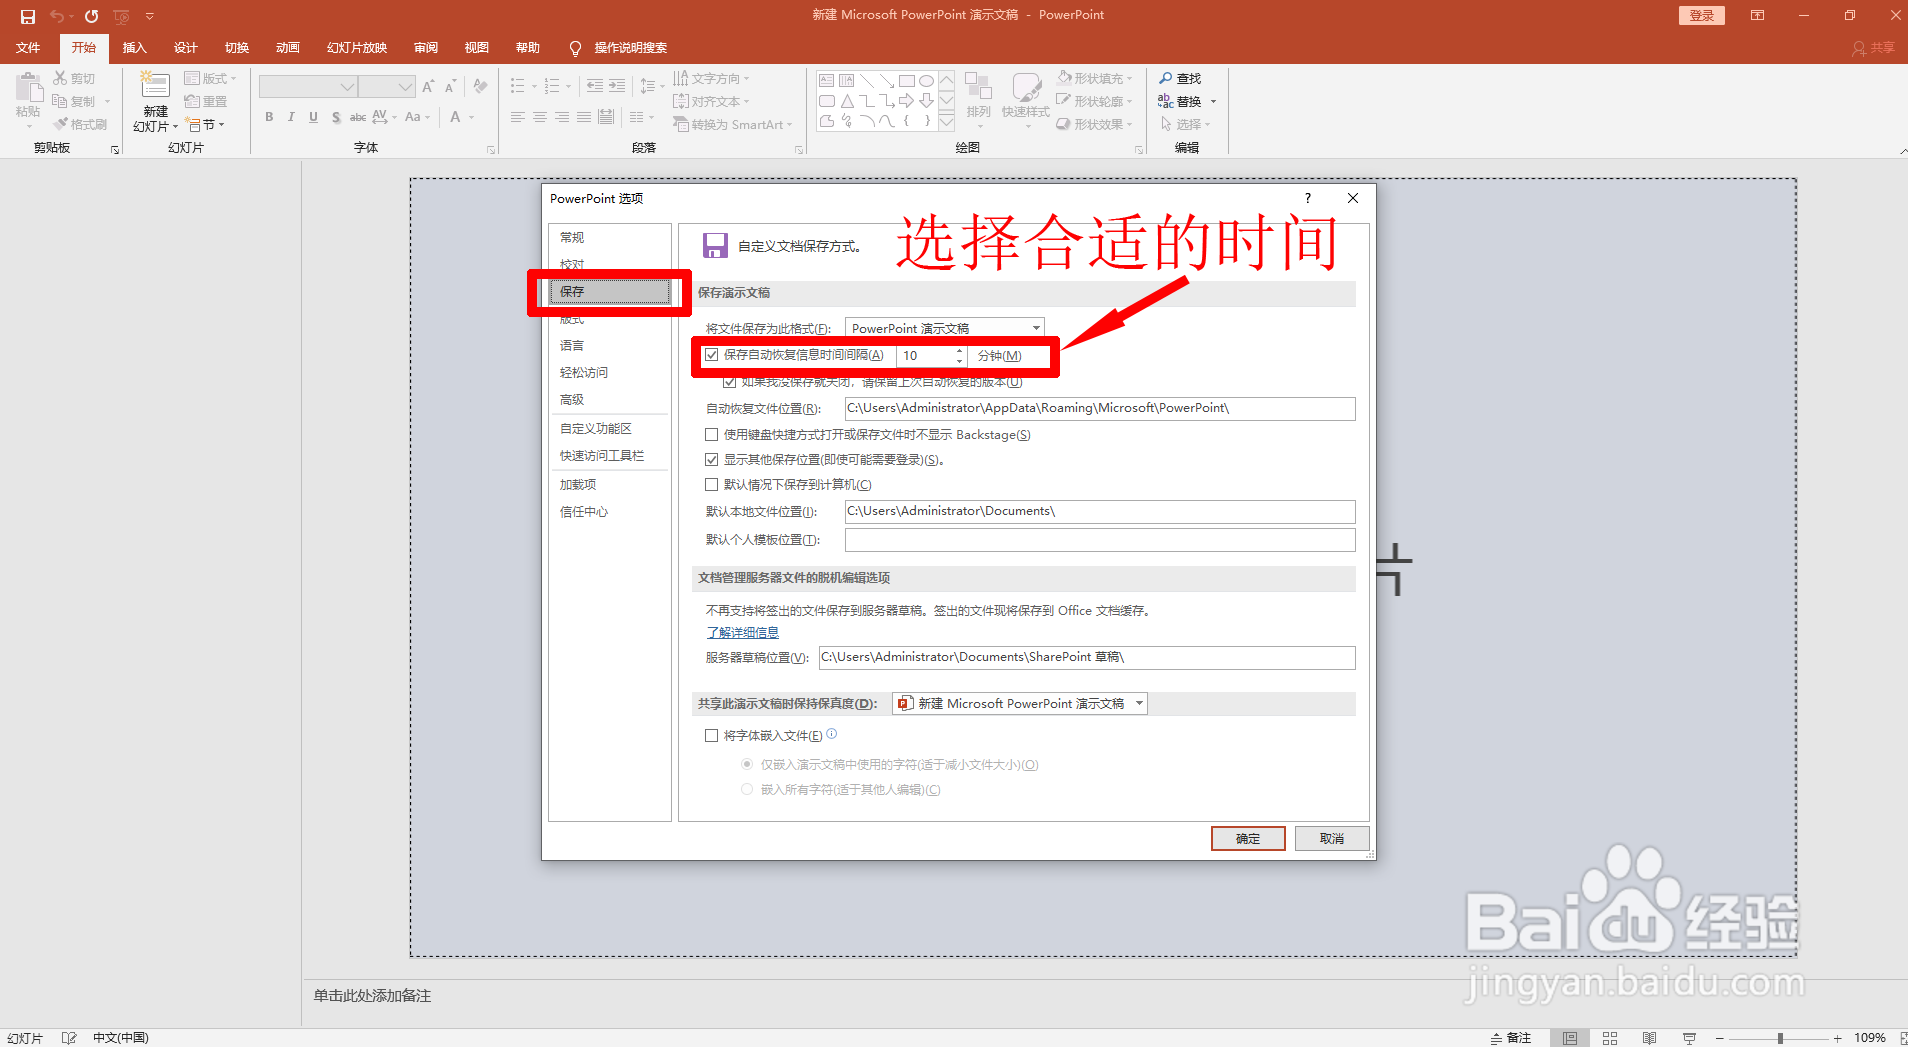Click the zoom slider in status bar
The image size is (1908, 1047).
pos(1780,1038)
